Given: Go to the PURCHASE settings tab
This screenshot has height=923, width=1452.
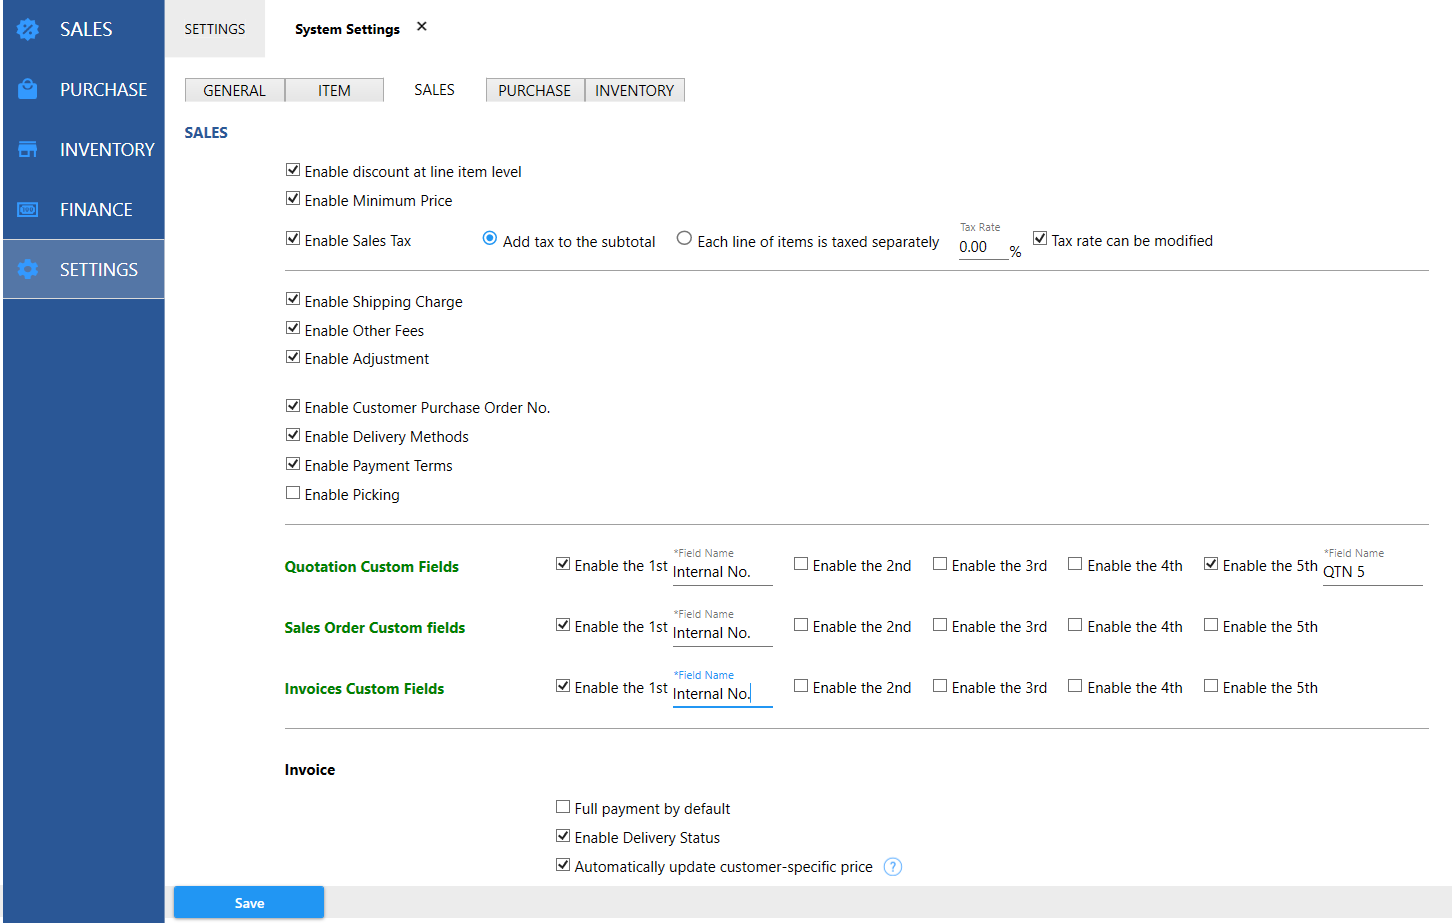Looking at the screenshot, I should pyautogui.click(x=534, y=90).
